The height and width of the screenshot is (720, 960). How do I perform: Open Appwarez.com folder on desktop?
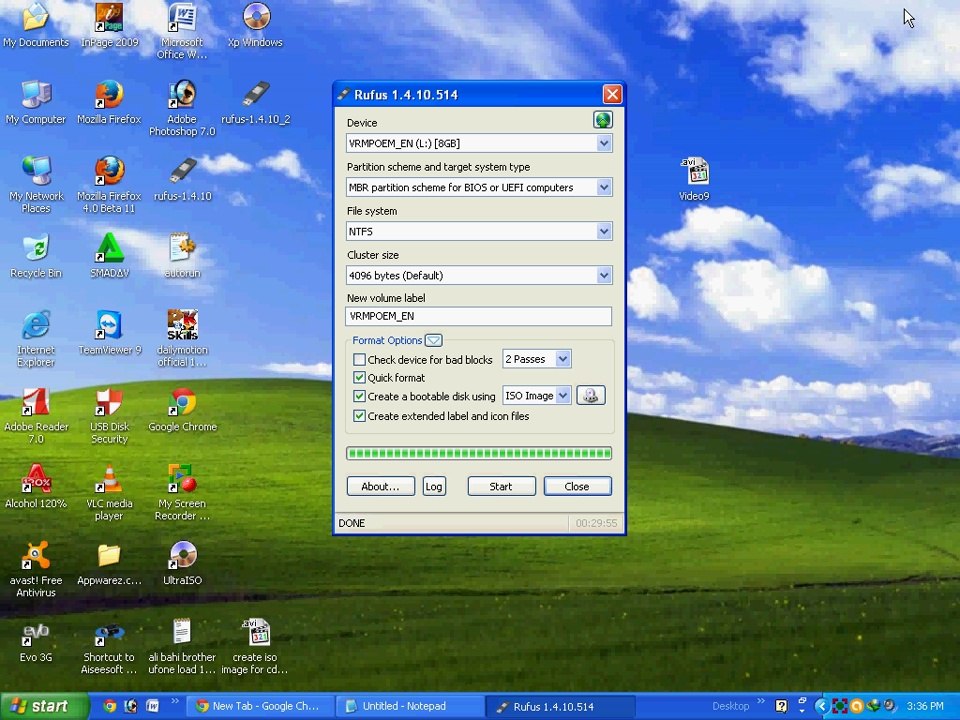coord(109,564)
